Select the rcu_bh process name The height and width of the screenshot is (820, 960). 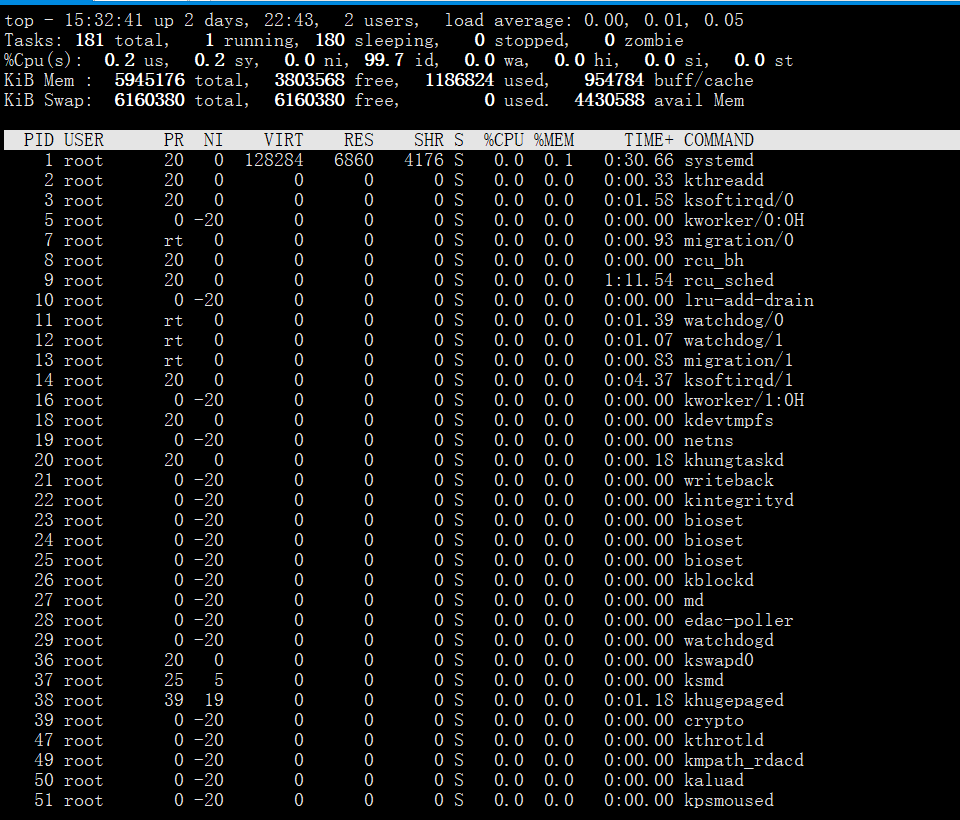(714, 260)
